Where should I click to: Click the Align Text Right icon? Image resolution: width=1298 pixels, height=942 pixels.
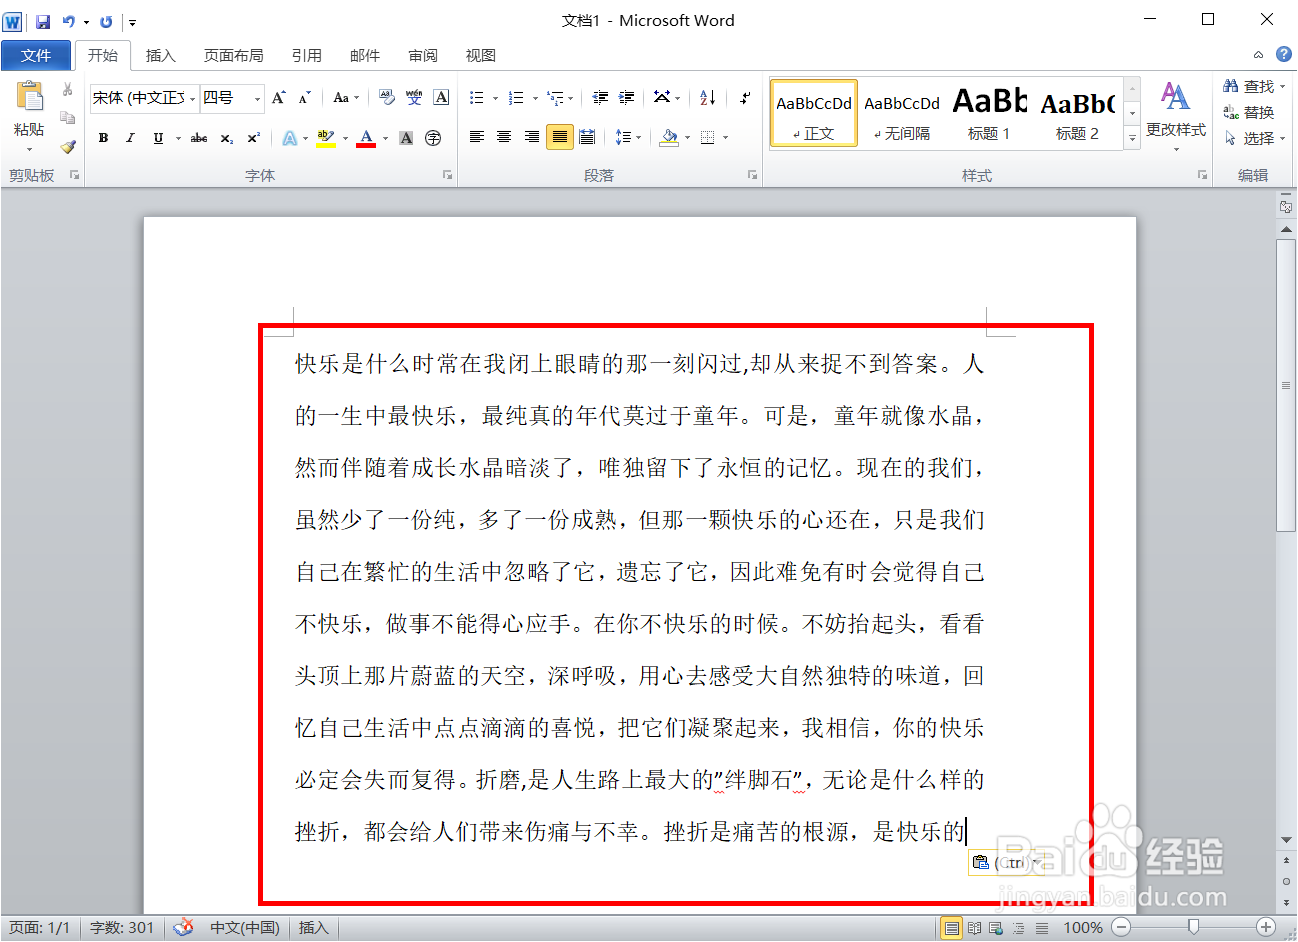coord(532,137)
